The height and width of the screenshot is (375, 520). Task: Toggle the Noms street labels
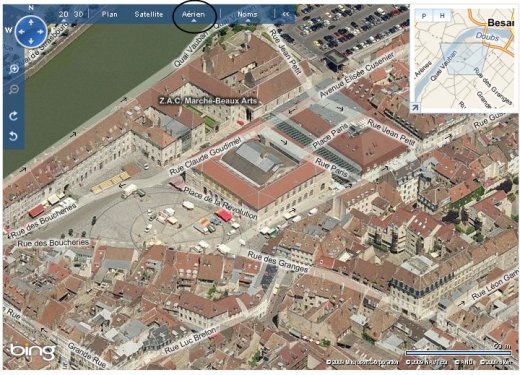tap(247, 14)
